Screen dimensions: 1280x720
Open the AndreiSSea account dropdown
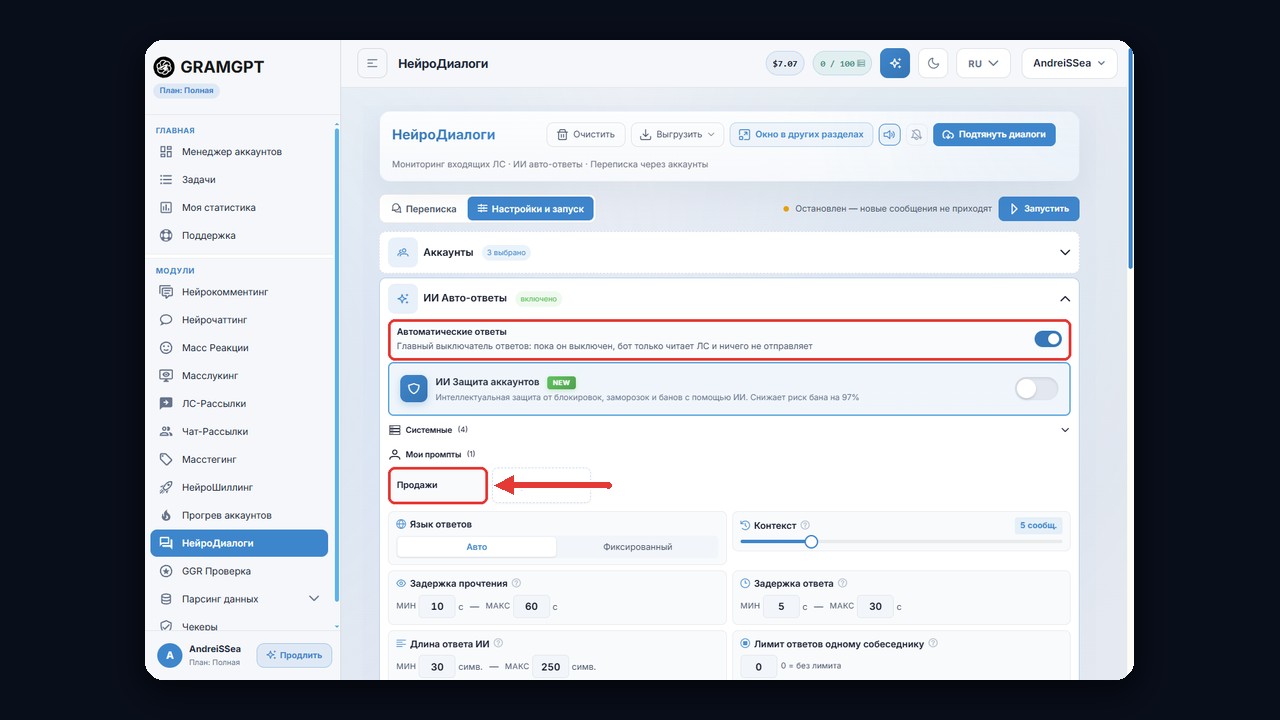(1069, 63)
